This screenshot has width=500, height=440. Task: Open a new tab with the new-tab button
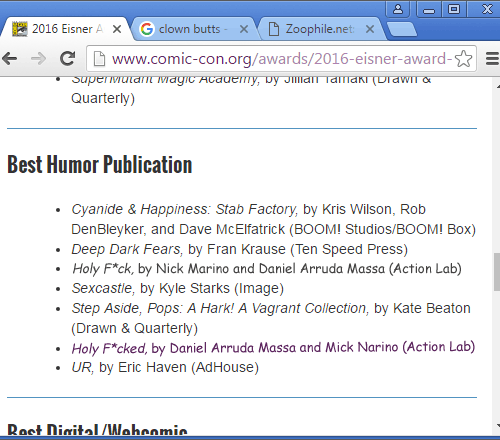coord(402,29)
